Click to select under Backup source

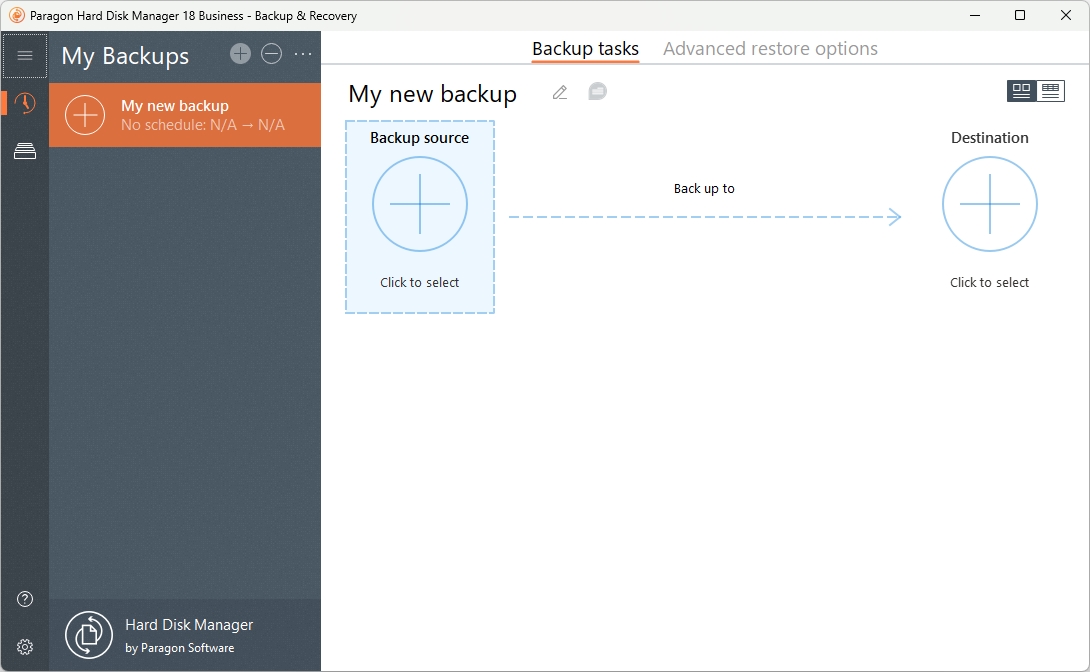420,283
